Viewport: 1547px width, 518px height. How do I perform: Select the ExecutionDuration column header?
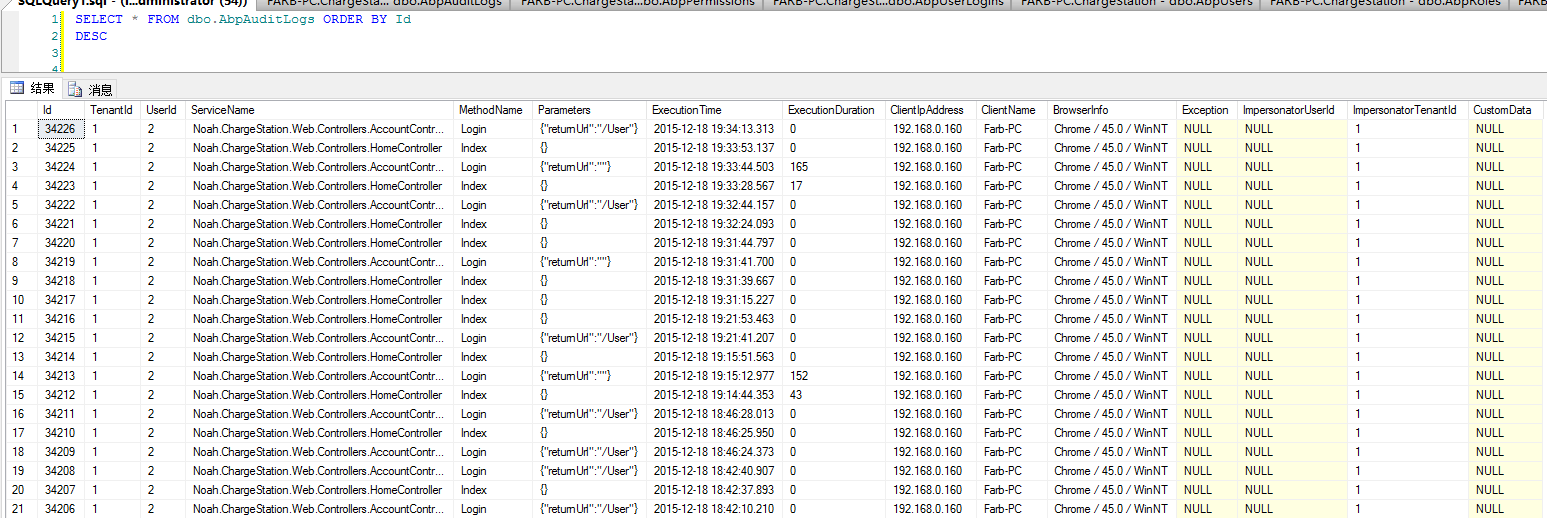[835, 110]
